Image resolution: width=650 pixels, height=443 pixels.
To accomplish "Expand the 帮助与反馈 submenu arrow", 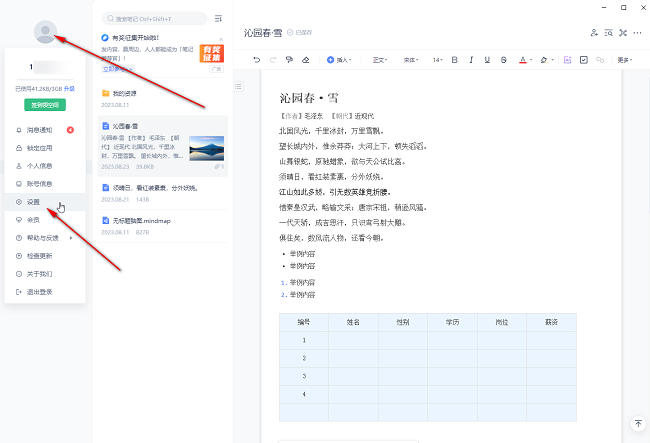I will tap(71, 238).
